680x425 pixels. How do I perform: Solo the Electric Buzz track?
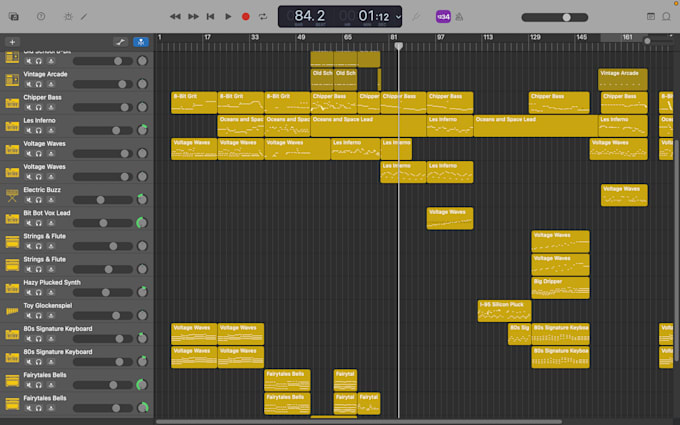(39, 200)
